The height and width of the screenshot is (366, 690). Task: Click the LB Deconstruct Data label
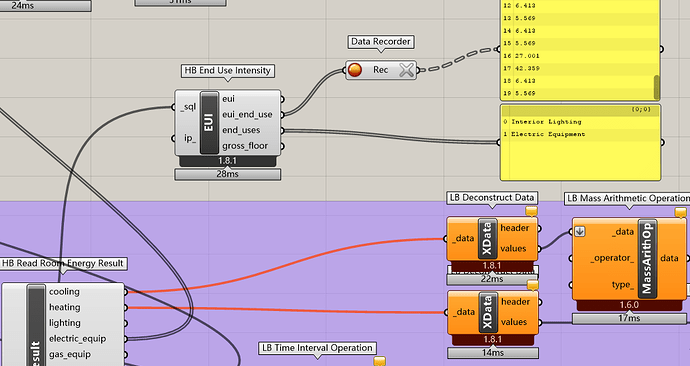492,198
